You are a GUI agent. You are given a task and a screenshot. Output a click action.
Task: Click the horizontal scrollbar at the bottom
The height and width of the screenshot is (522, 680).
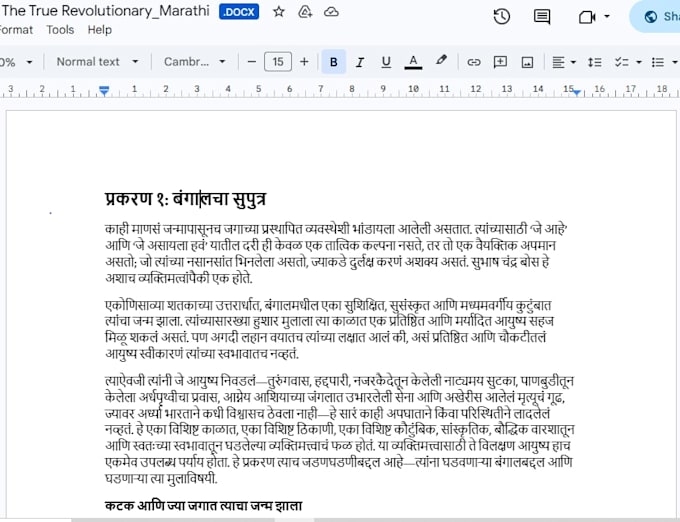pyautogui.click(x=295, y=520)
